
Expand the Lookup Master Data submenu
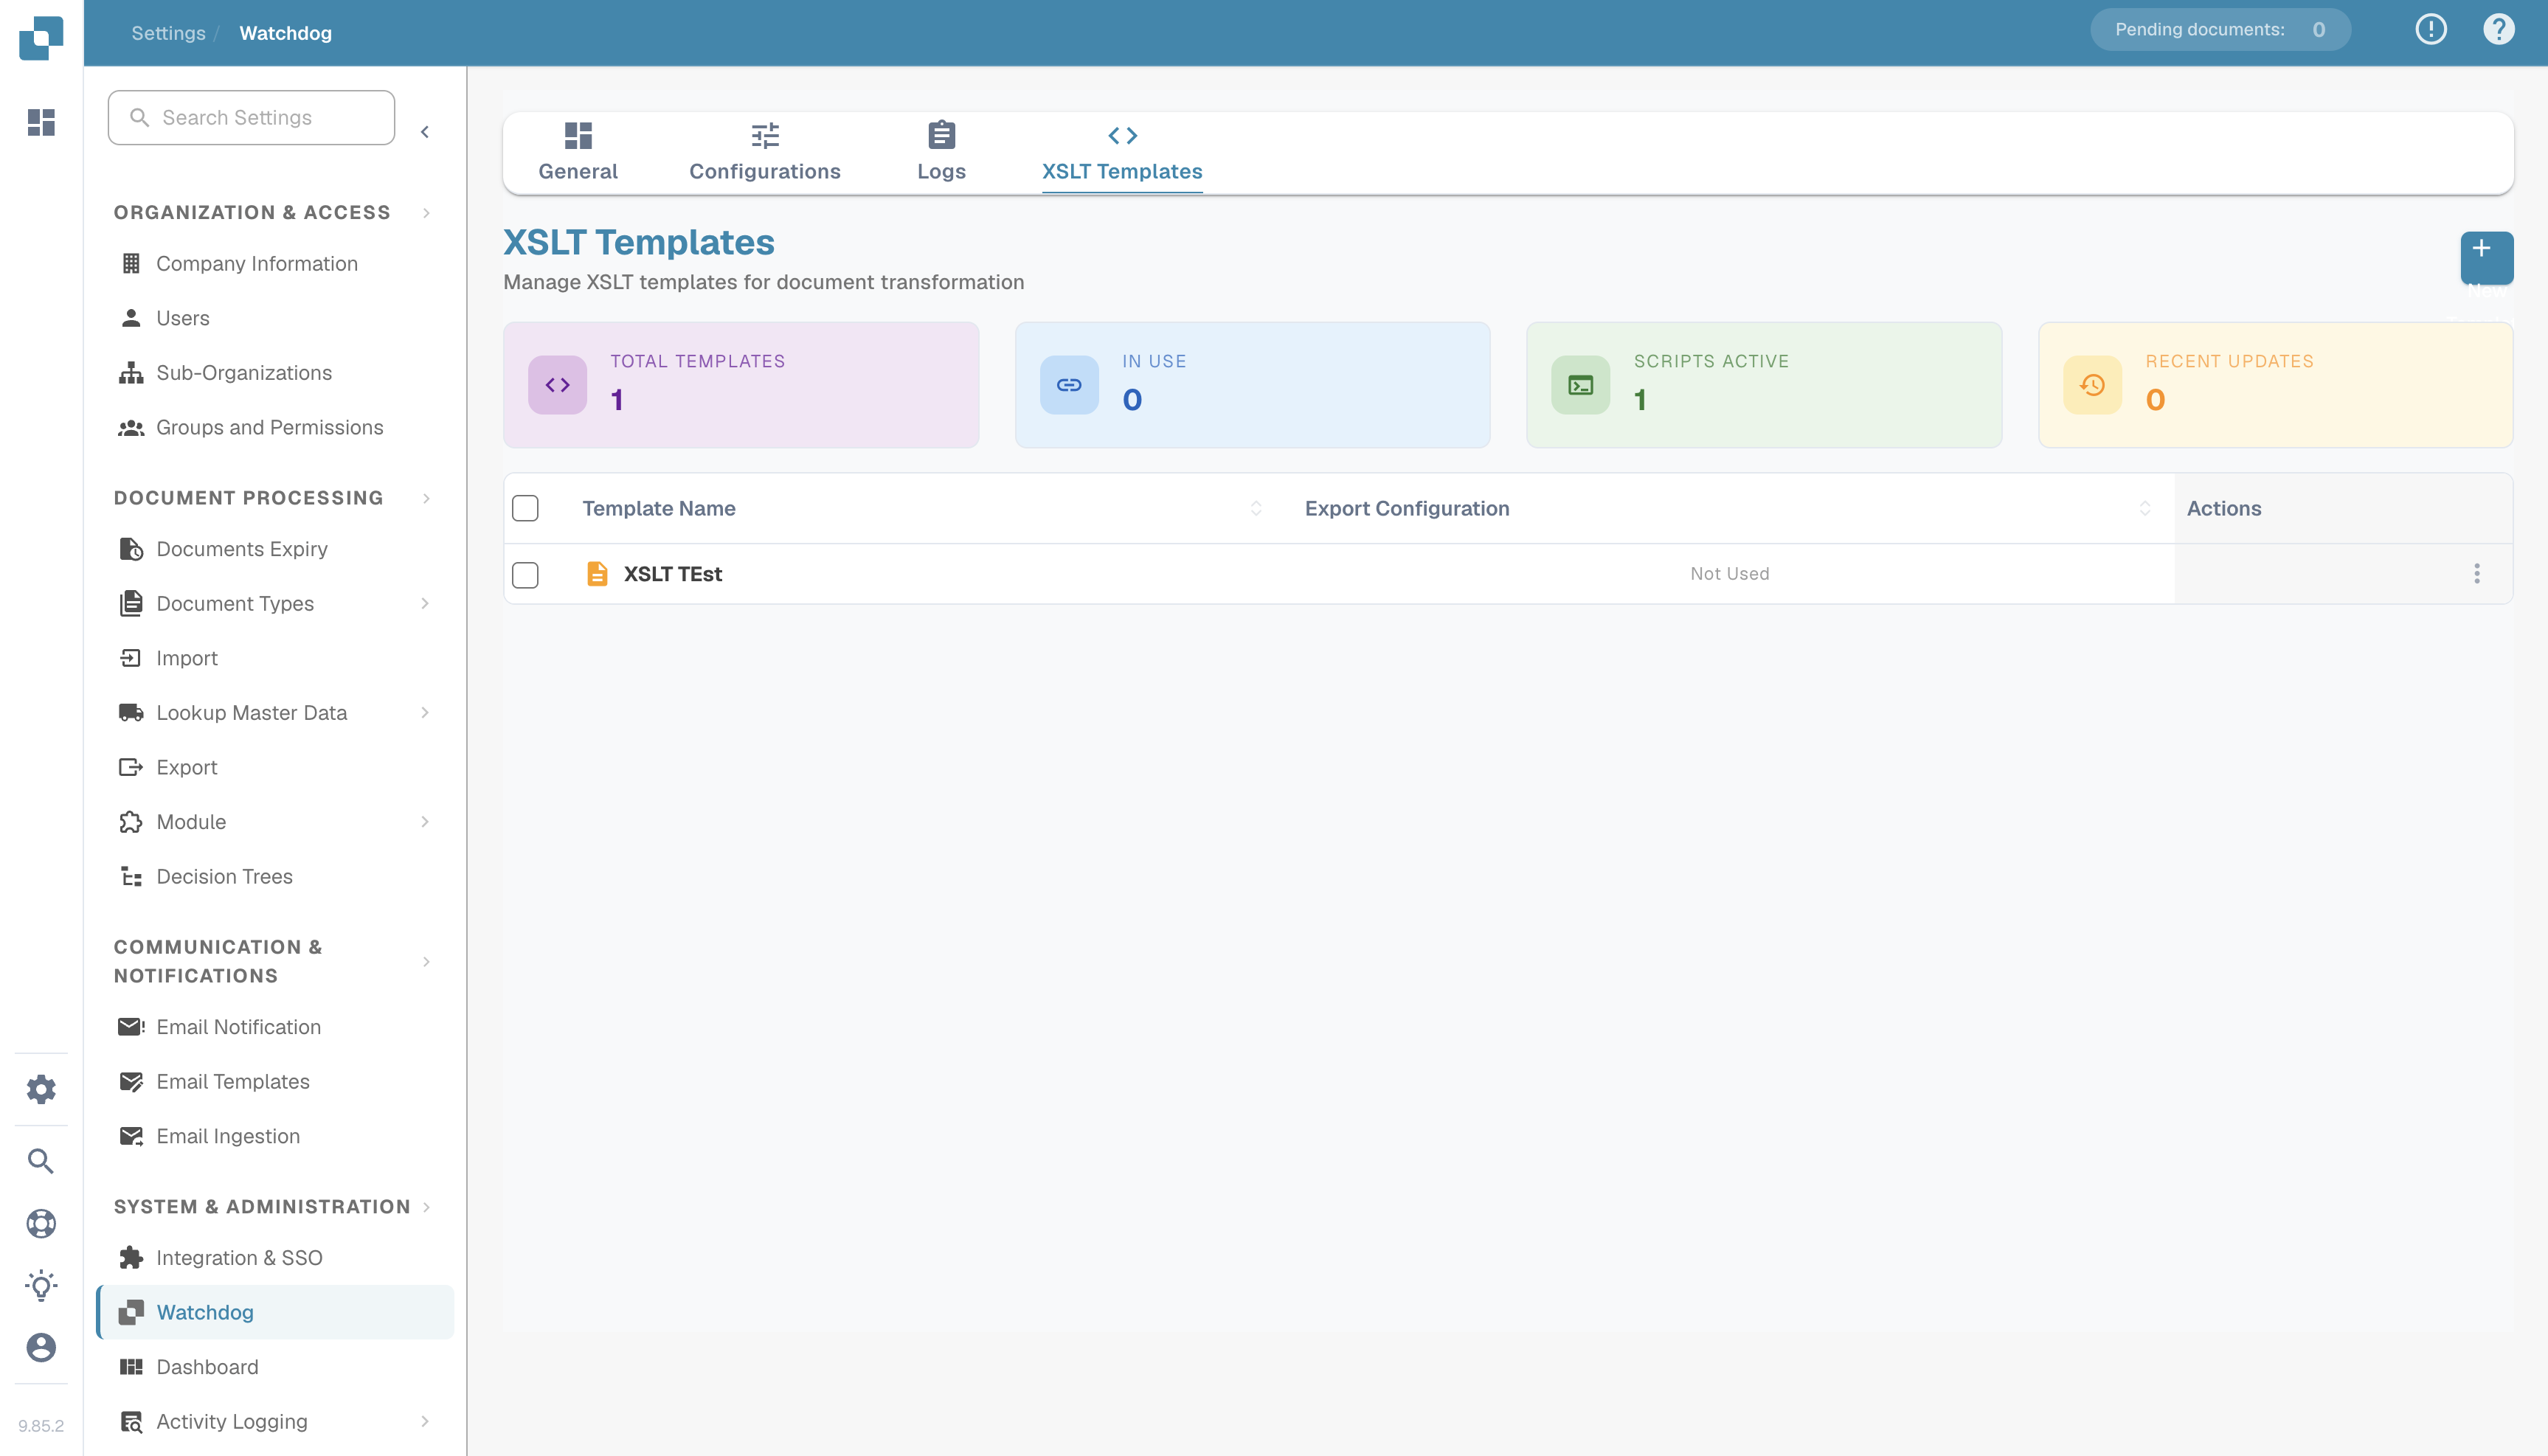click(x=425, y=712)
